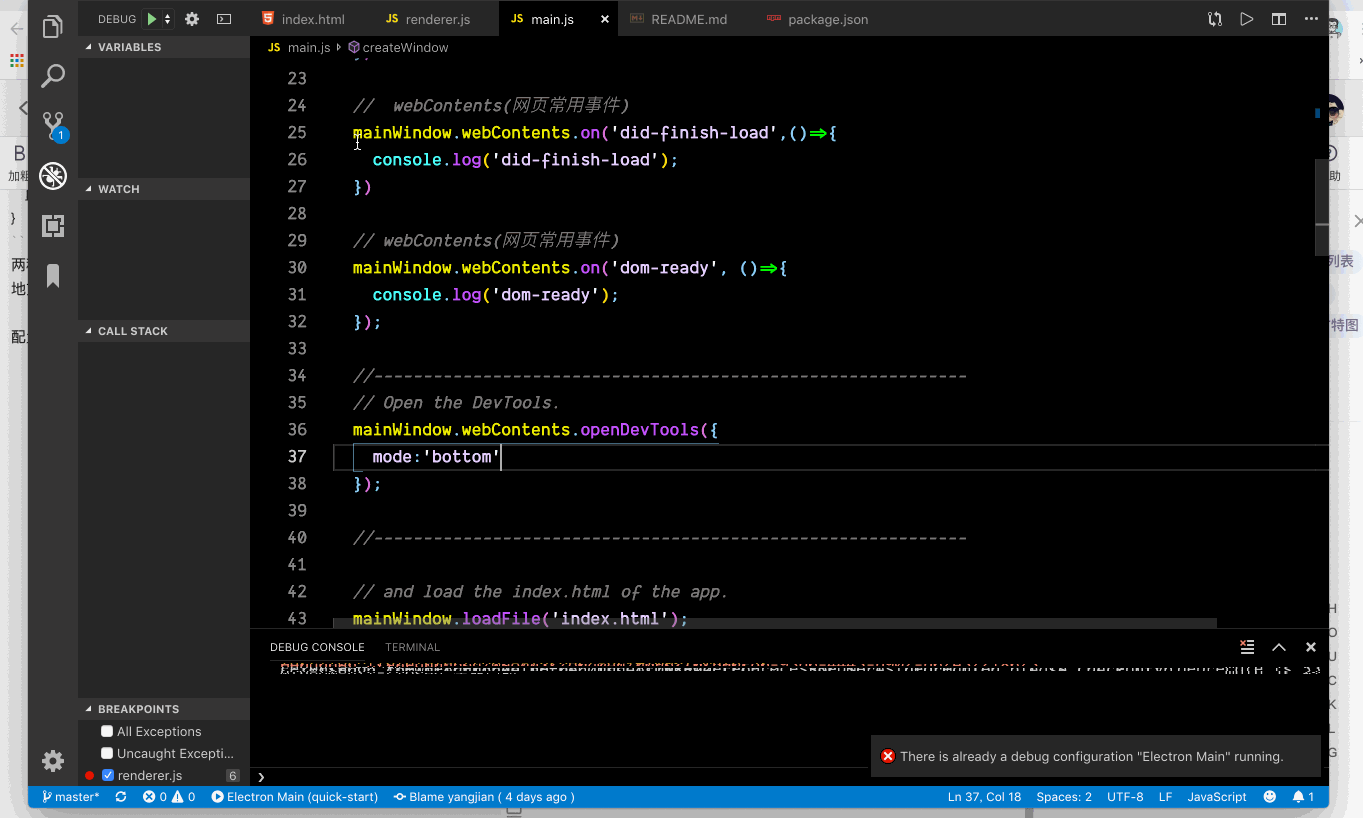1363x818 pixels.
Task: Click the createWindow breadcrumb symbol
Action: coord(398,47)
